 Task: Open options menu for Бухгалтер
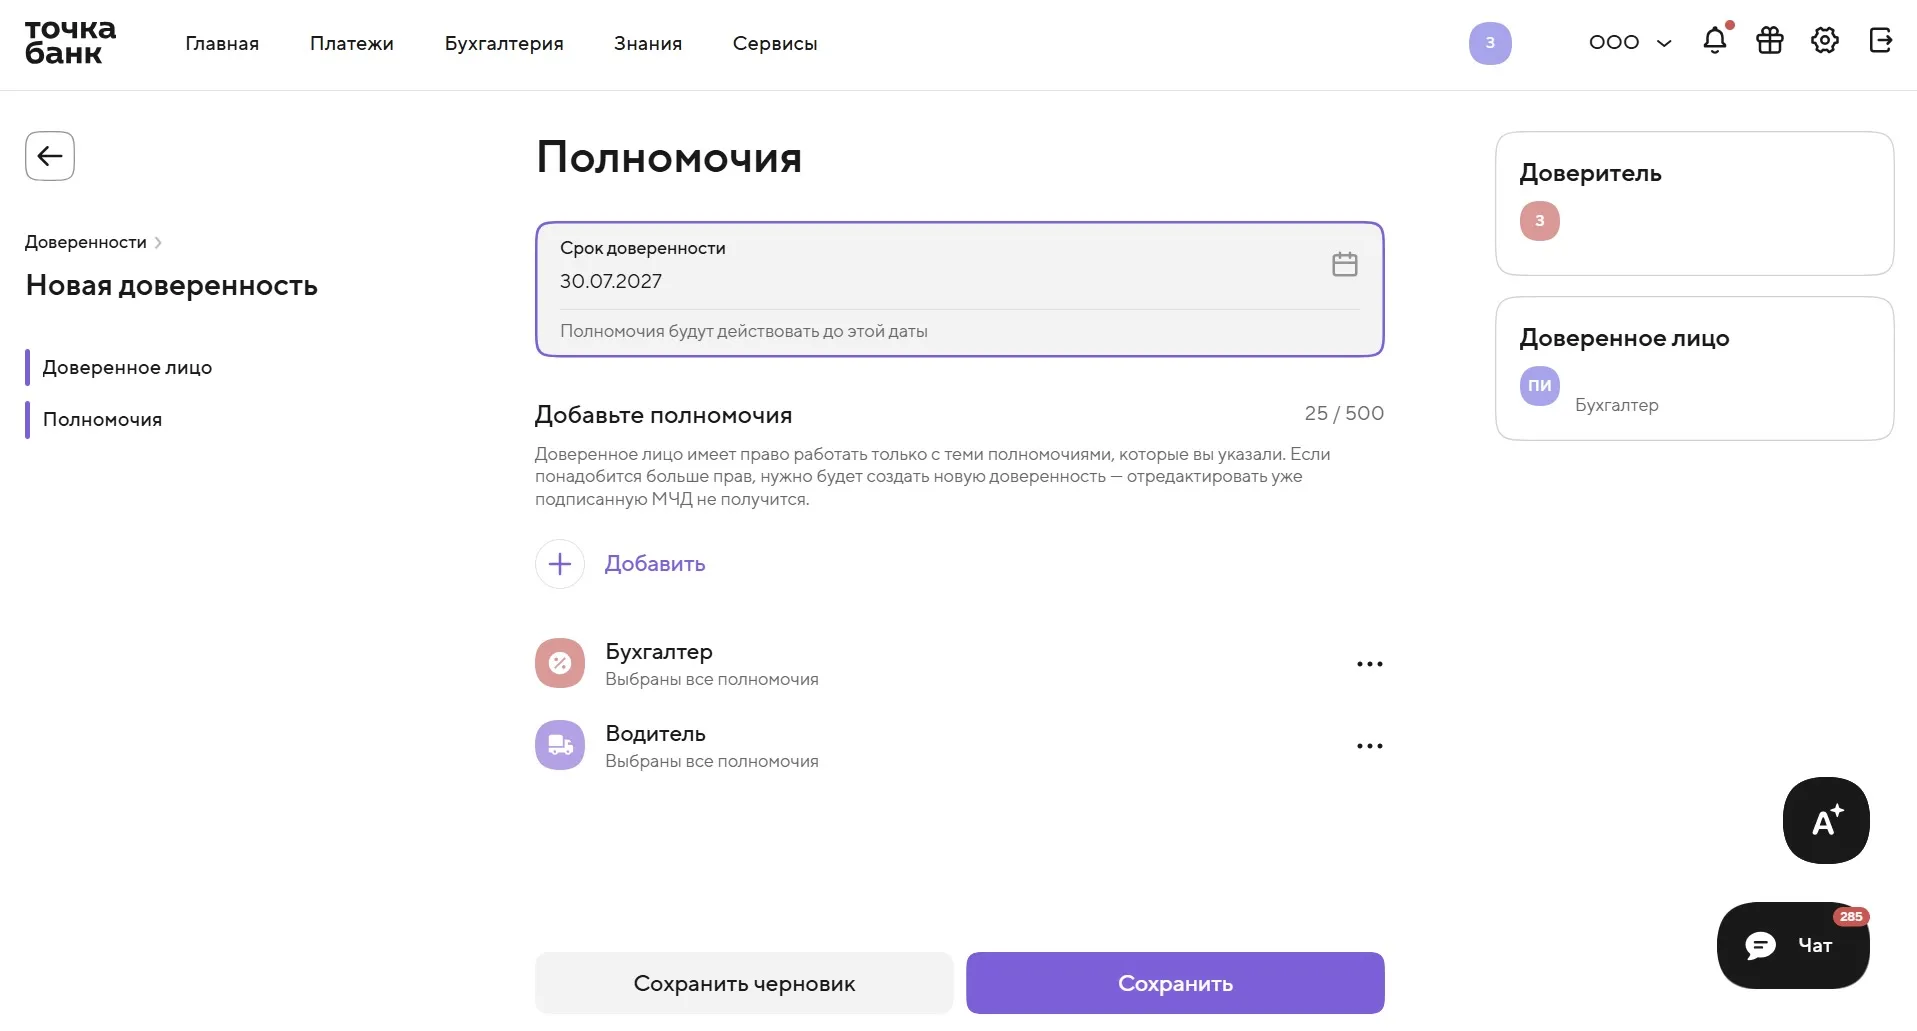point(1370,664)
